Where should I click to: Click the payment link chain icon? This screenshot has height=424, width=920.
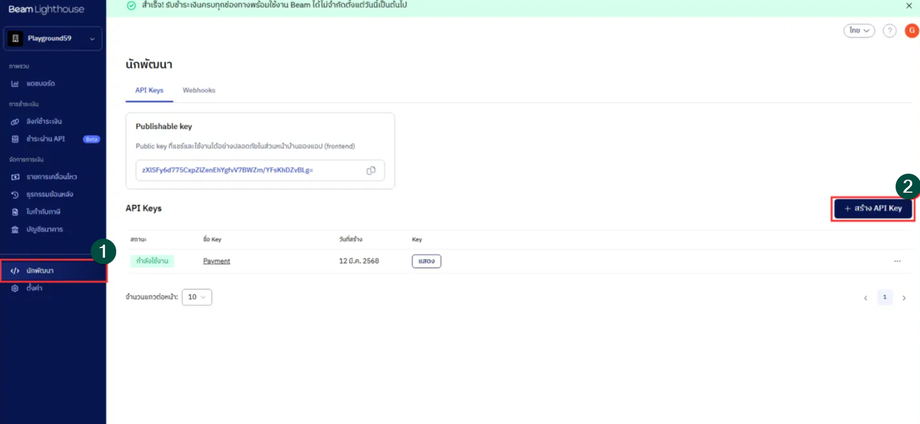pyautogui.click(x=15, y=121)
